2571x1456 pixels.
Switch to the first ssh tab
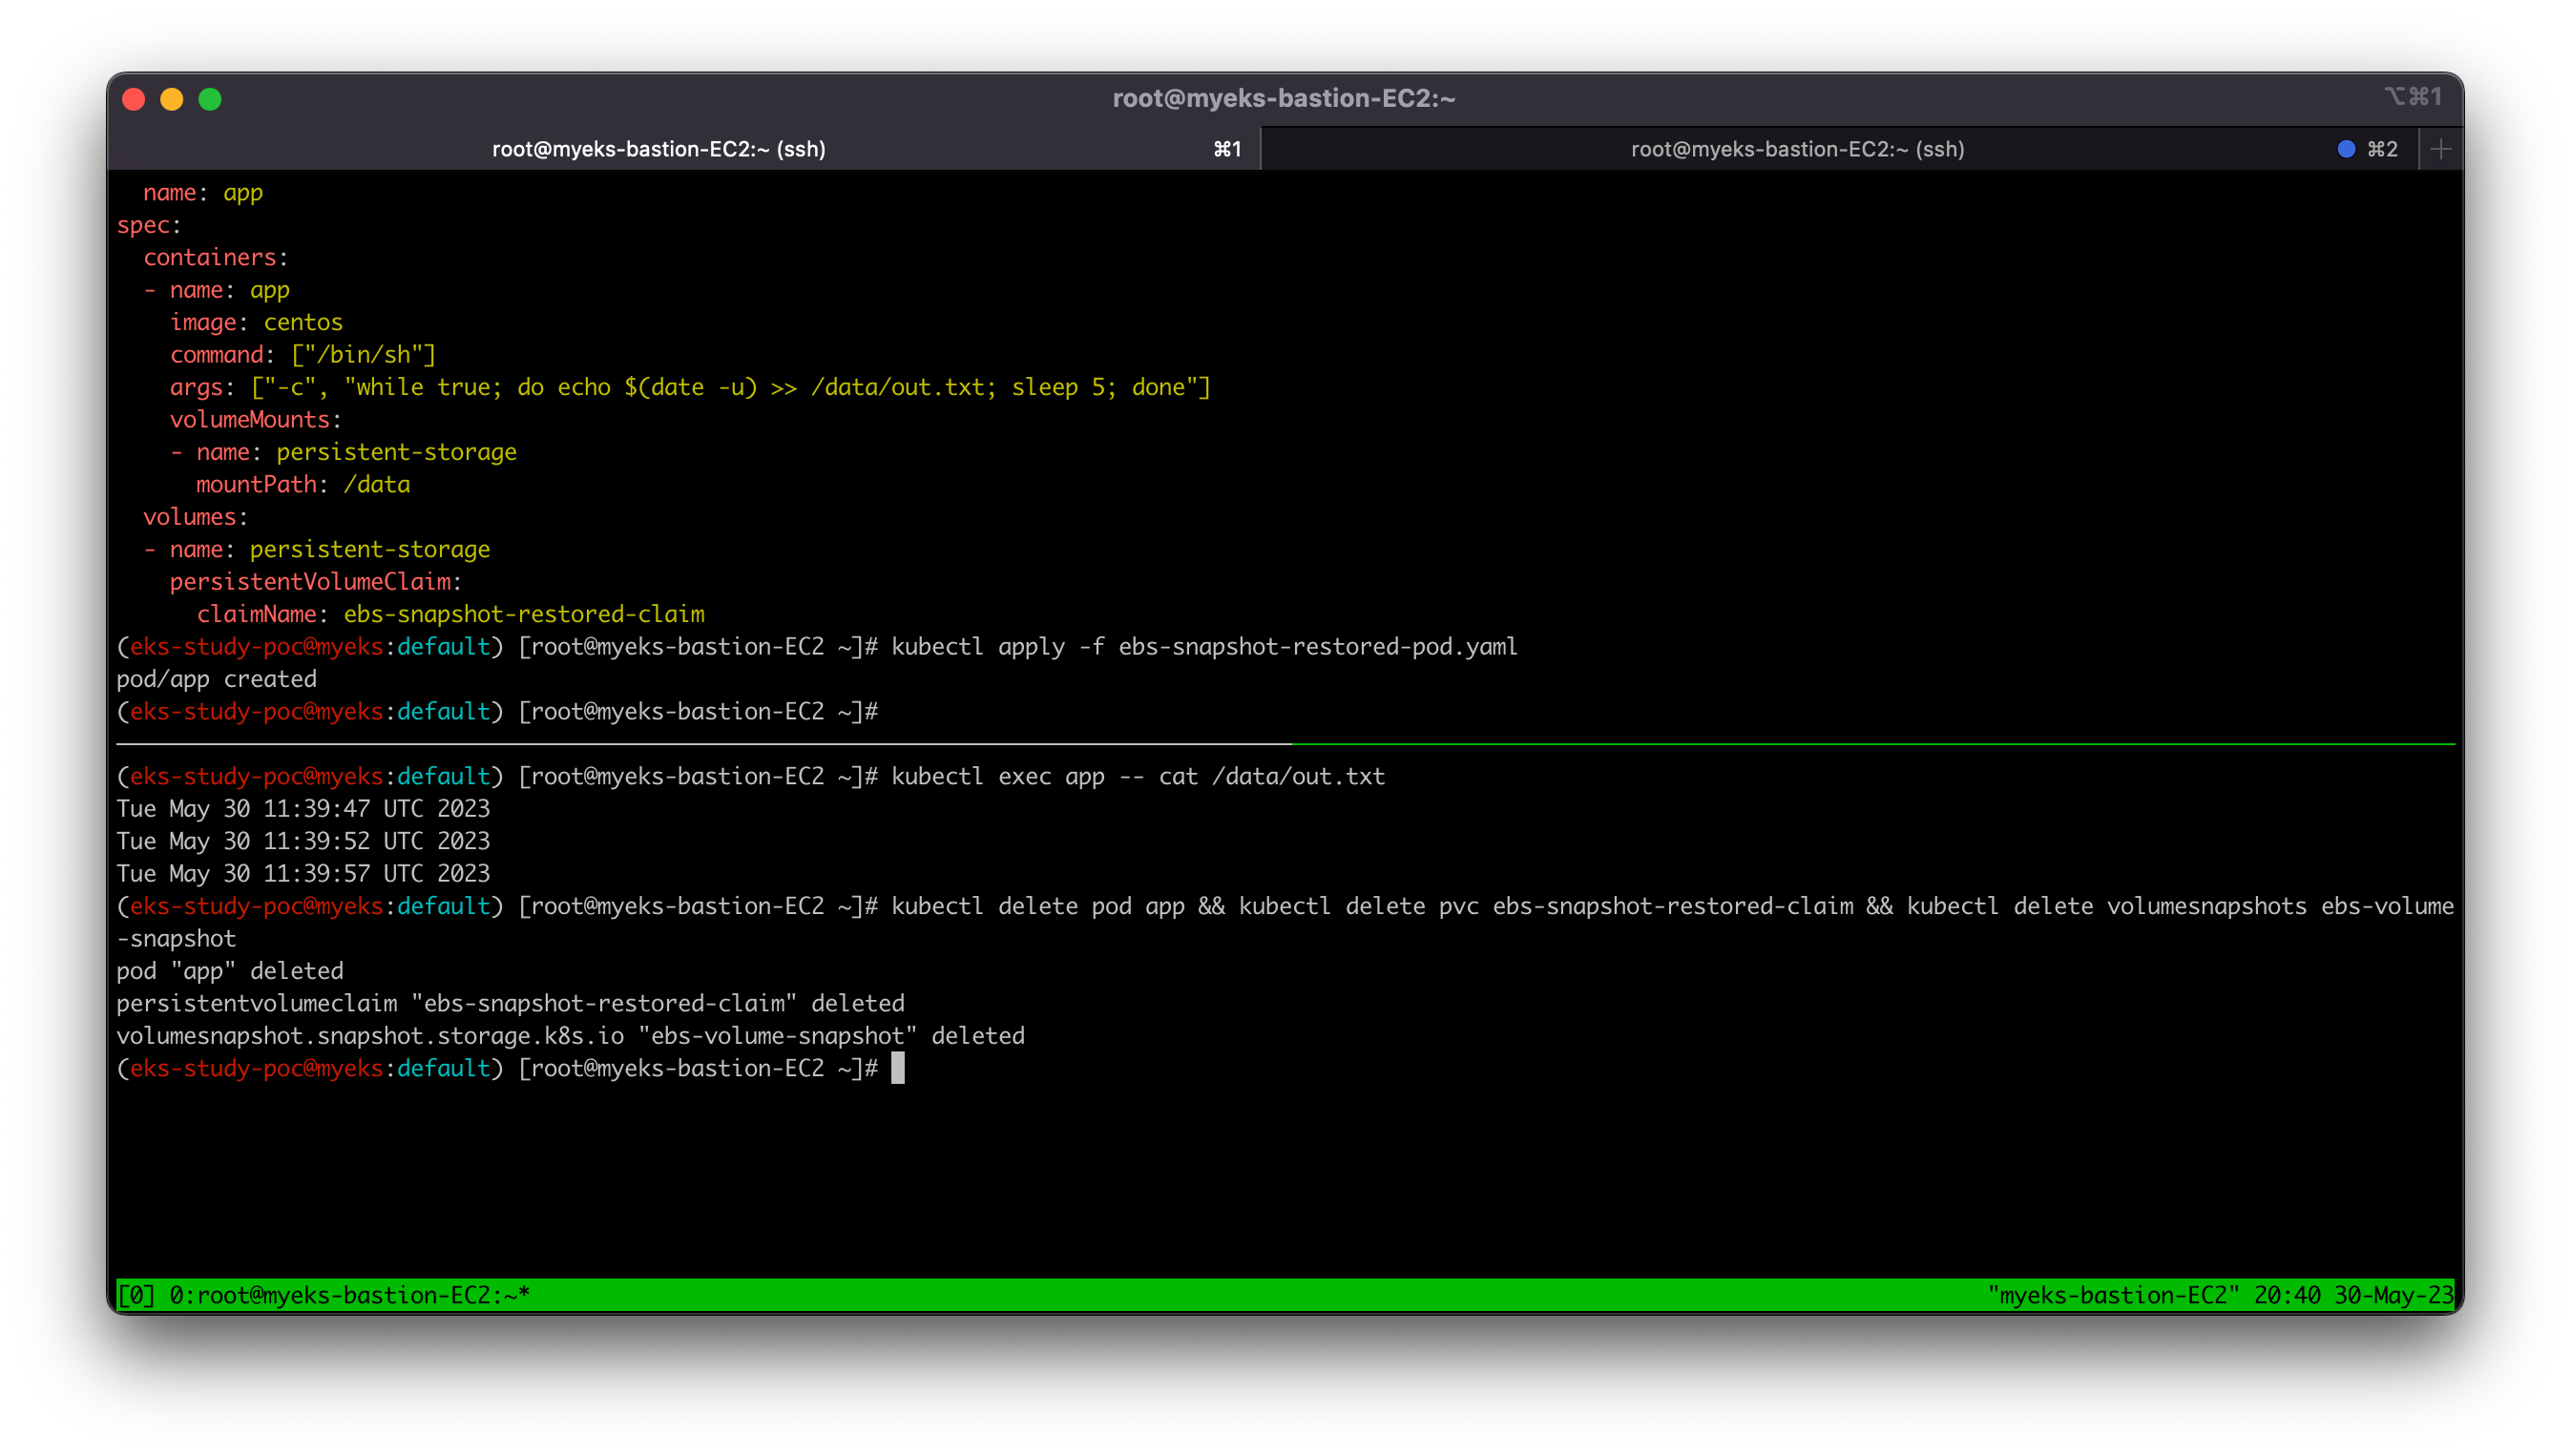click(x=658, y=149)
